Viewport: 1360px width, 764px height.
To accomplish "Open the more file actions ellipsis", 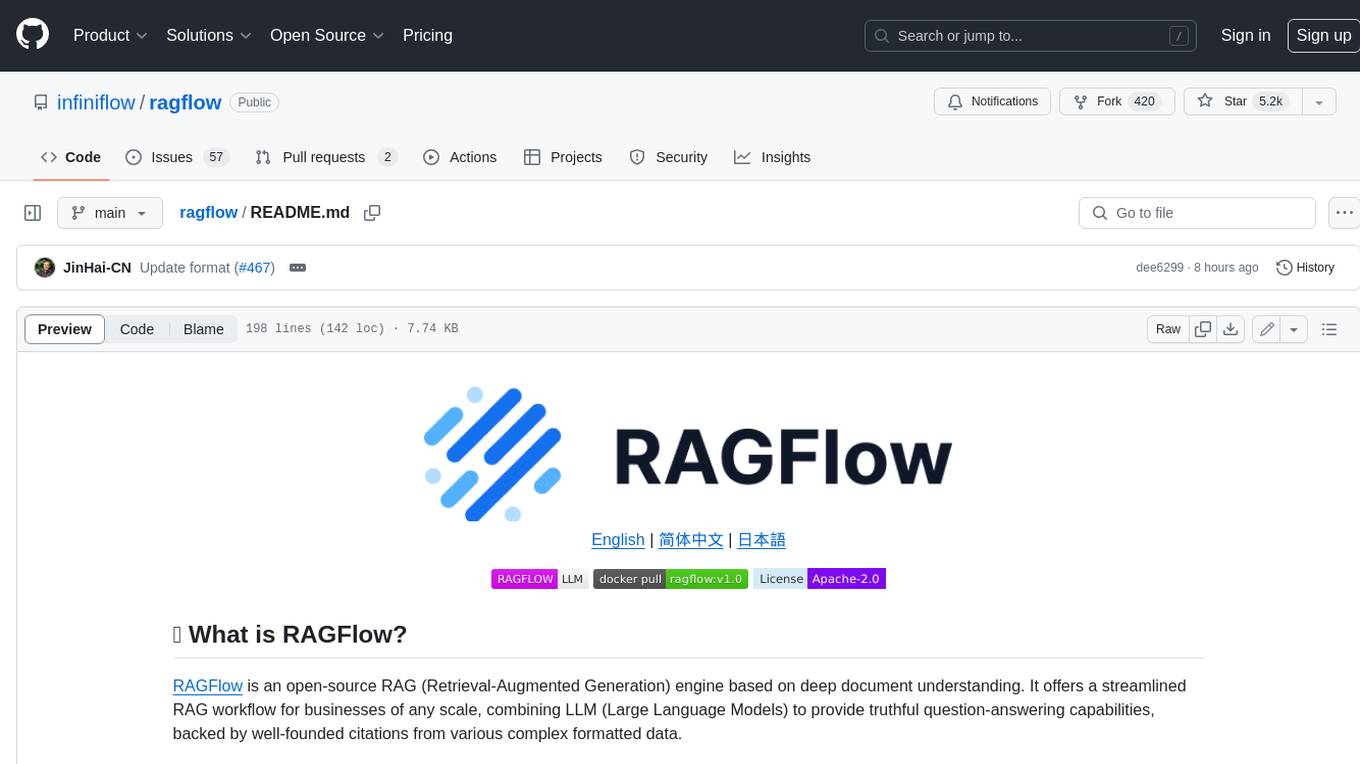I will 1344,213.
